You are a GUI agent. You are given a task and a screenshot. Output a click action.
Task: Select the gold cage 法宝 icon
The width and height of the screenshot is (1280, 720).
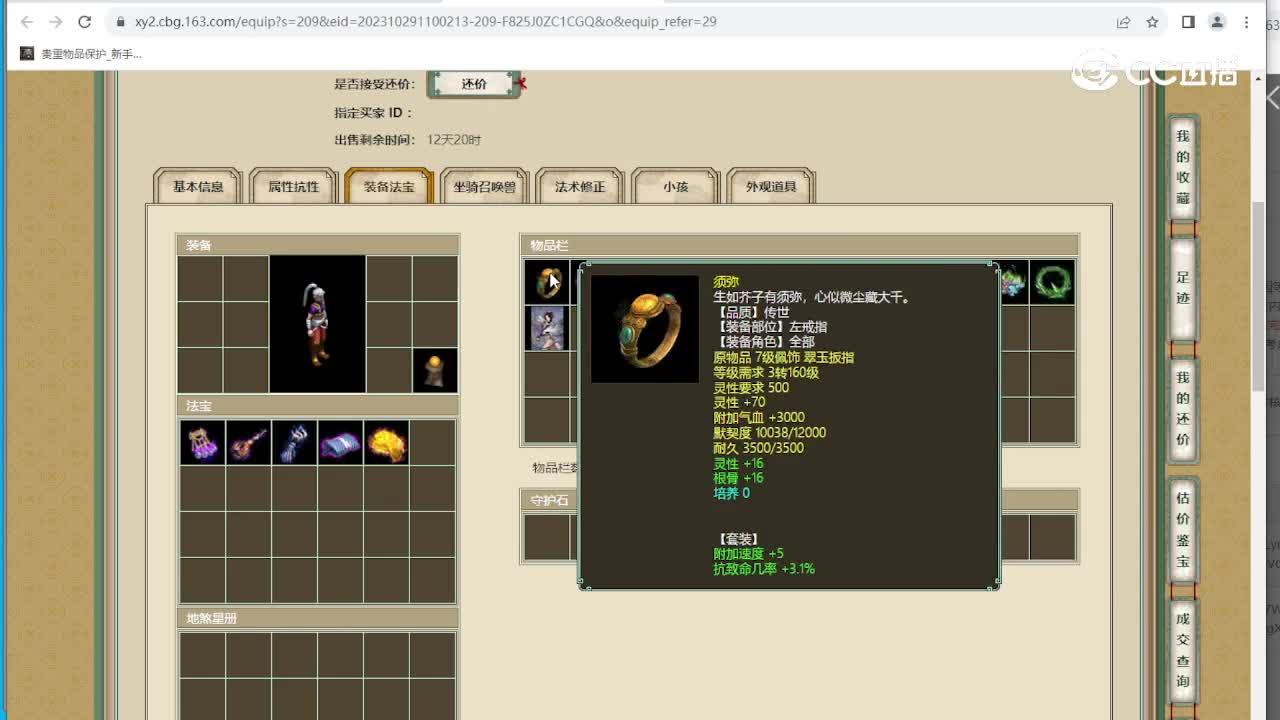202,442
